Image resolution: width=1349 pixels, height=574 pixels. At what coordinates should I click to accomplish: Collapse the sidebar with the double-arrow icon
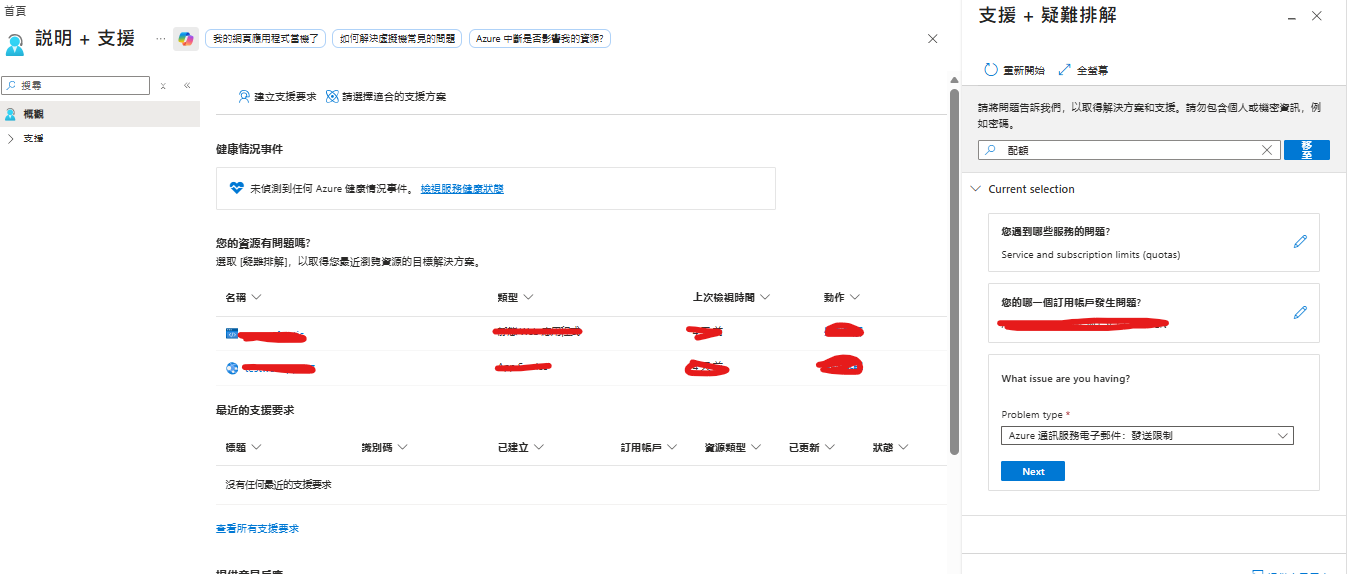tap(187, 86)
